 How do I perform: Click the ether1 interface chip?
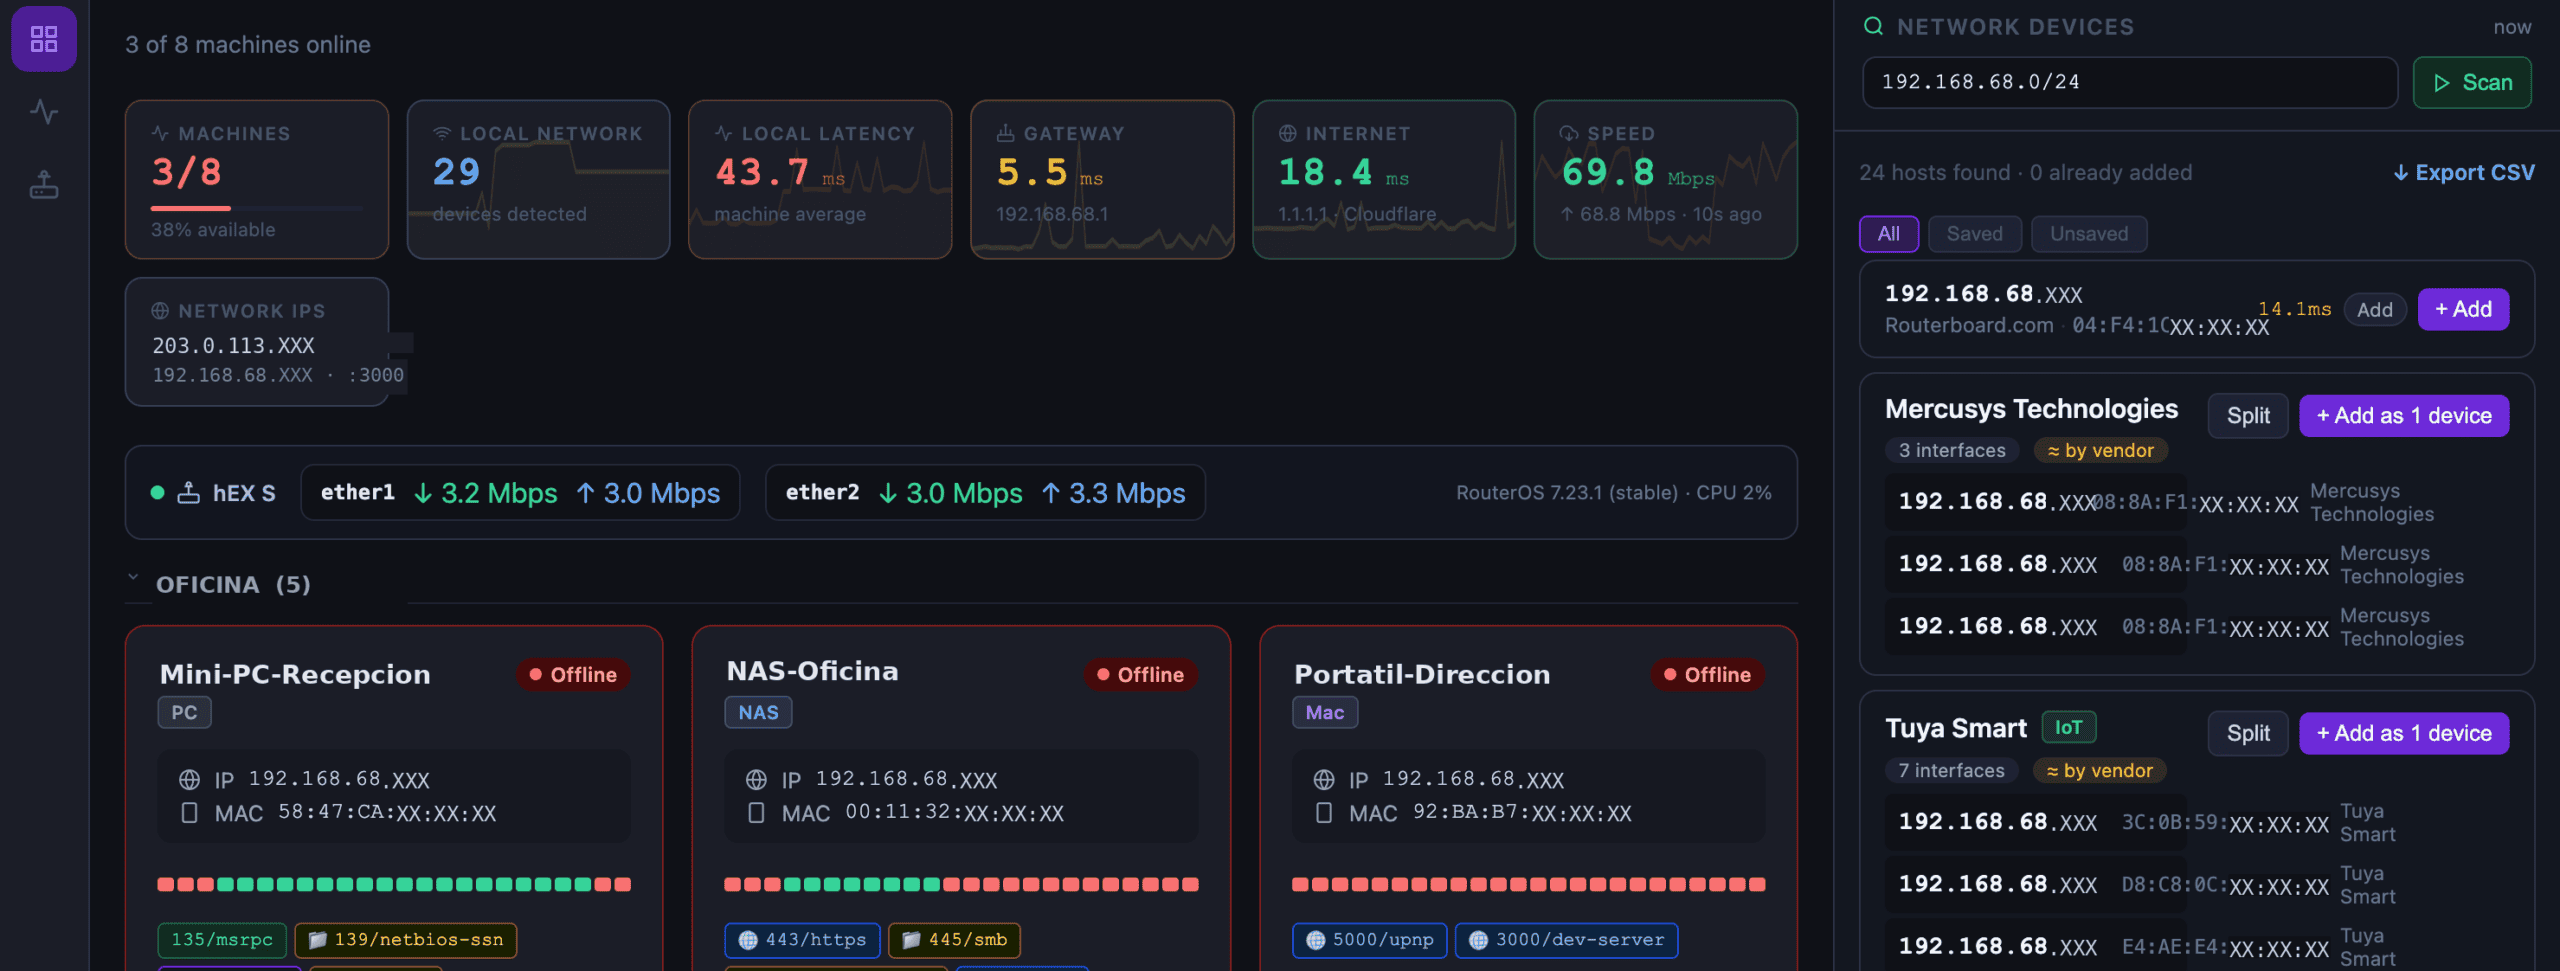point(520,493)
